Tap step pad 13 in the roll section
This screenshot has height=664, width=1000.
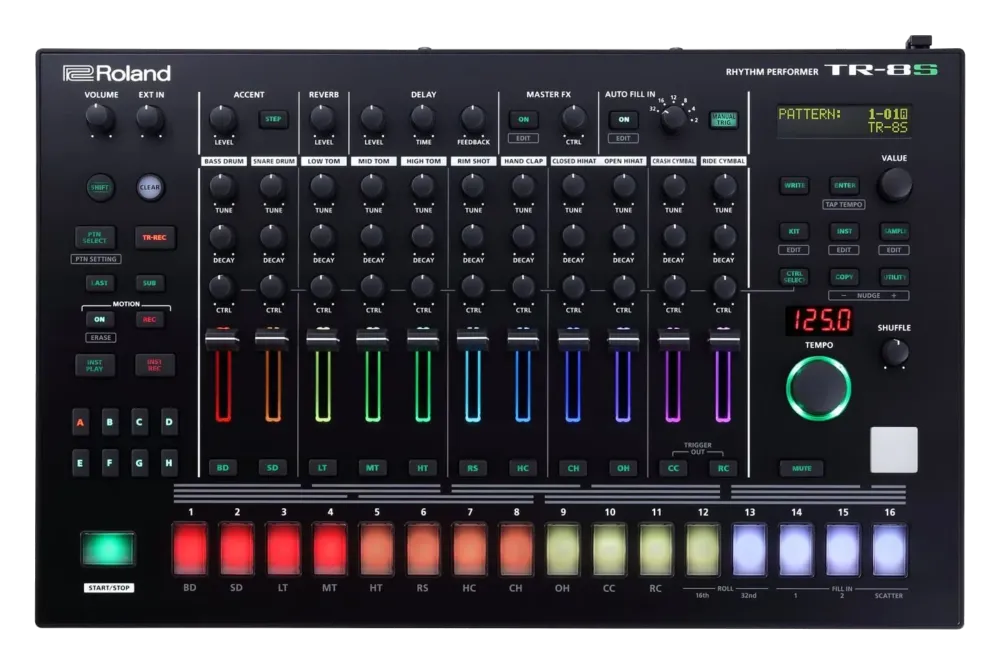point(749,549)
